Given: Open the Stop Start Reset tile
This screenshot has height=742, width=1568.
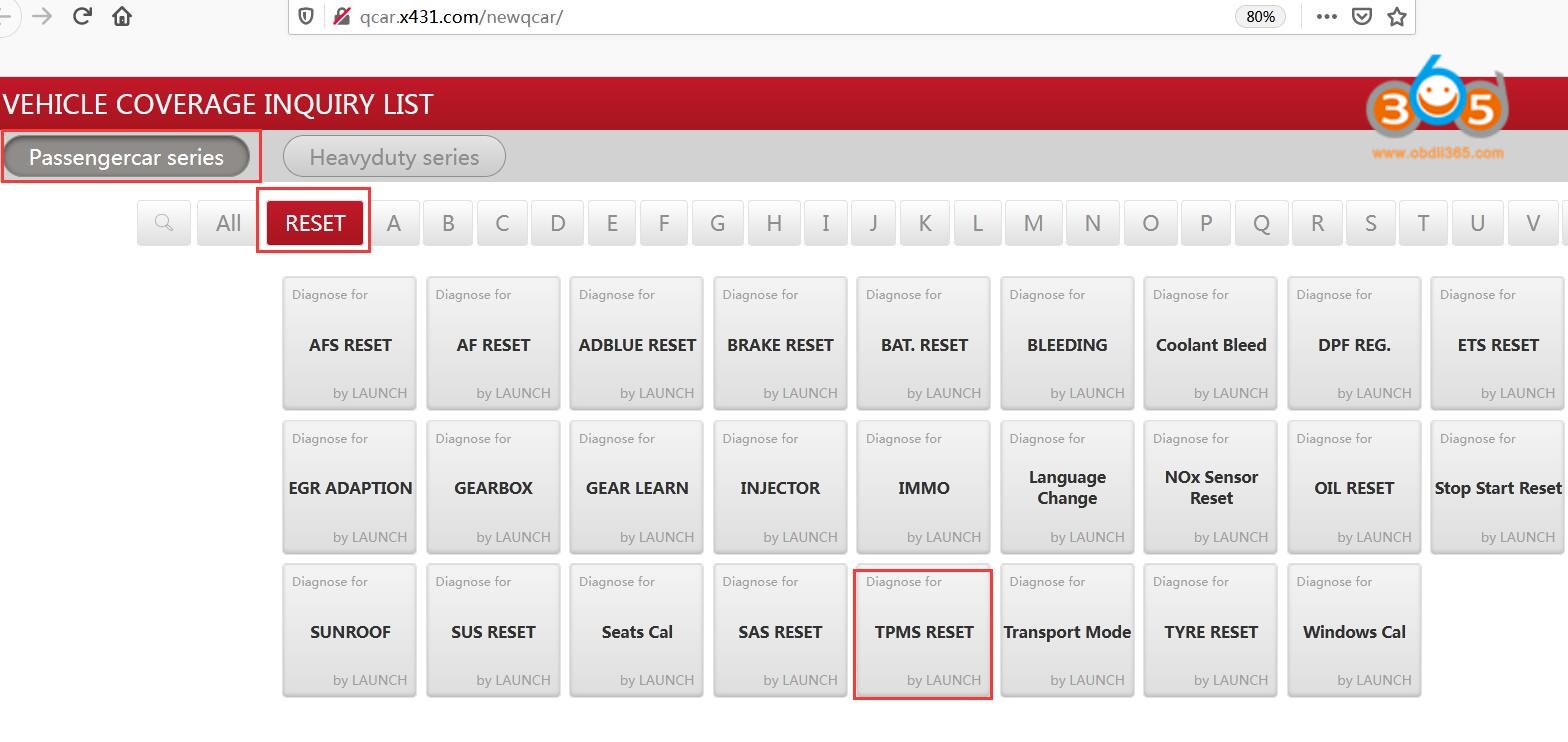Looking at the screenshot, I should pyautogui.click(x=1498, y=487).
